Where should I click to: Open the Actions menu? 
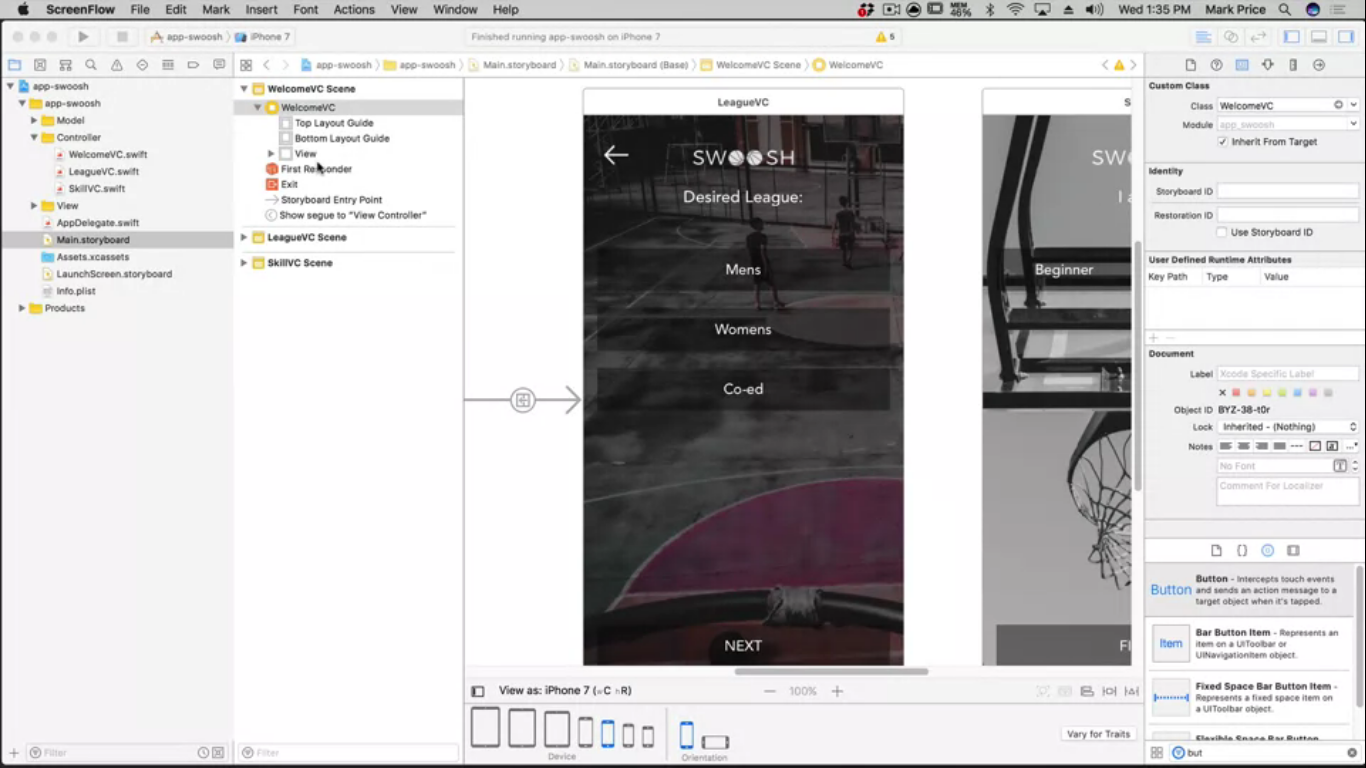point(354,10)
